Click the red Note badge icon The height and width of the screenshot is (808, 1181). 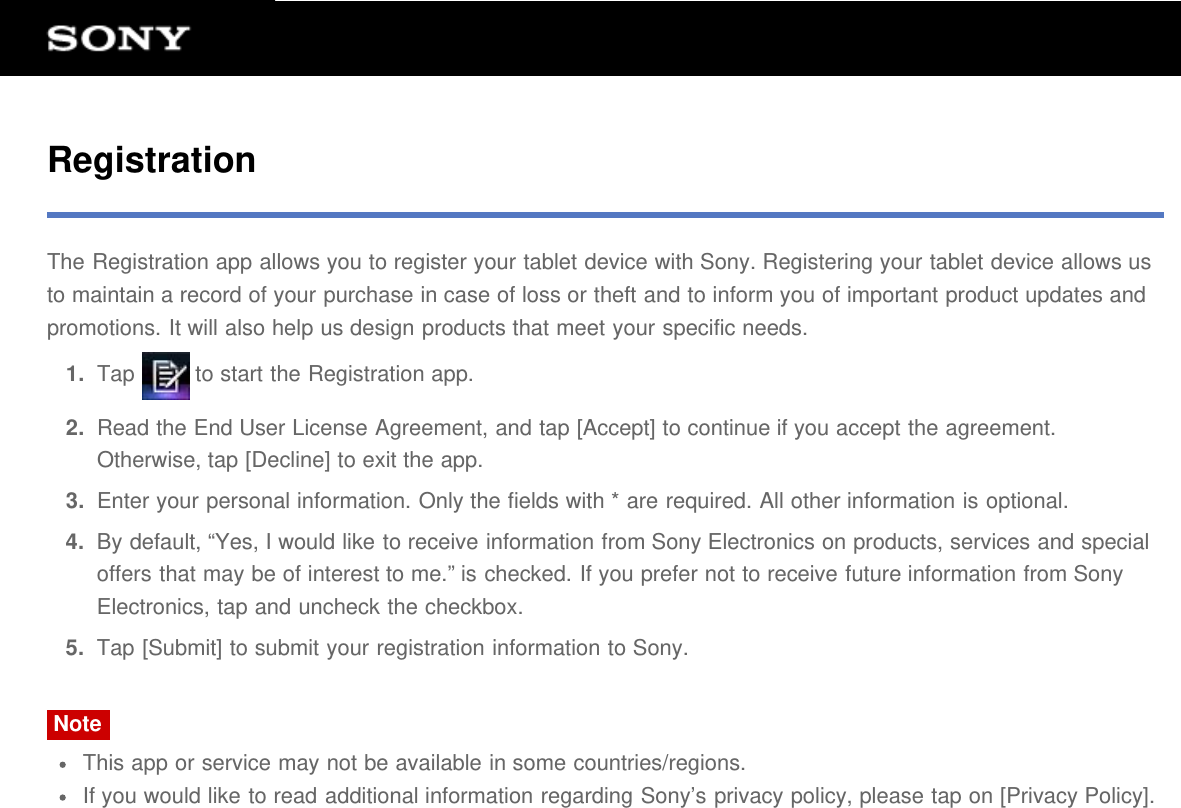(x=77, y=724)
